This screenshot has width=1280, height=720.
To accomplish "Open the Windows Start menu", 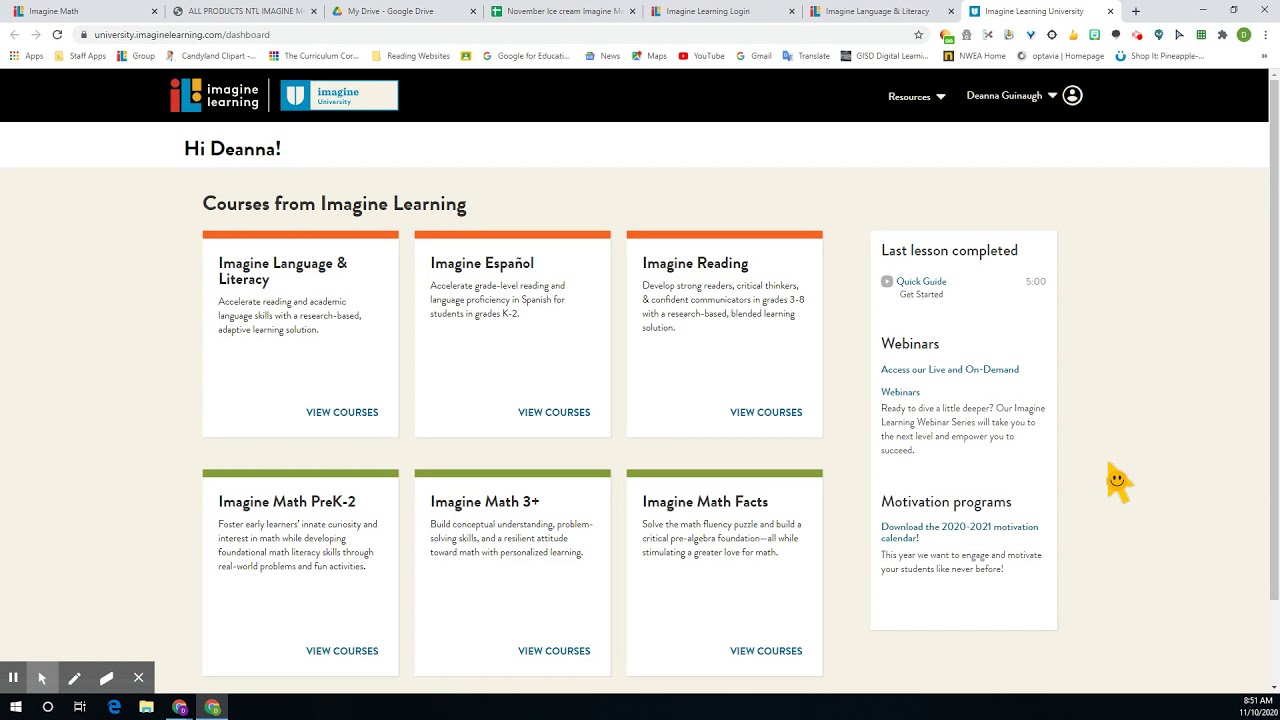I will tap(16, 707).
